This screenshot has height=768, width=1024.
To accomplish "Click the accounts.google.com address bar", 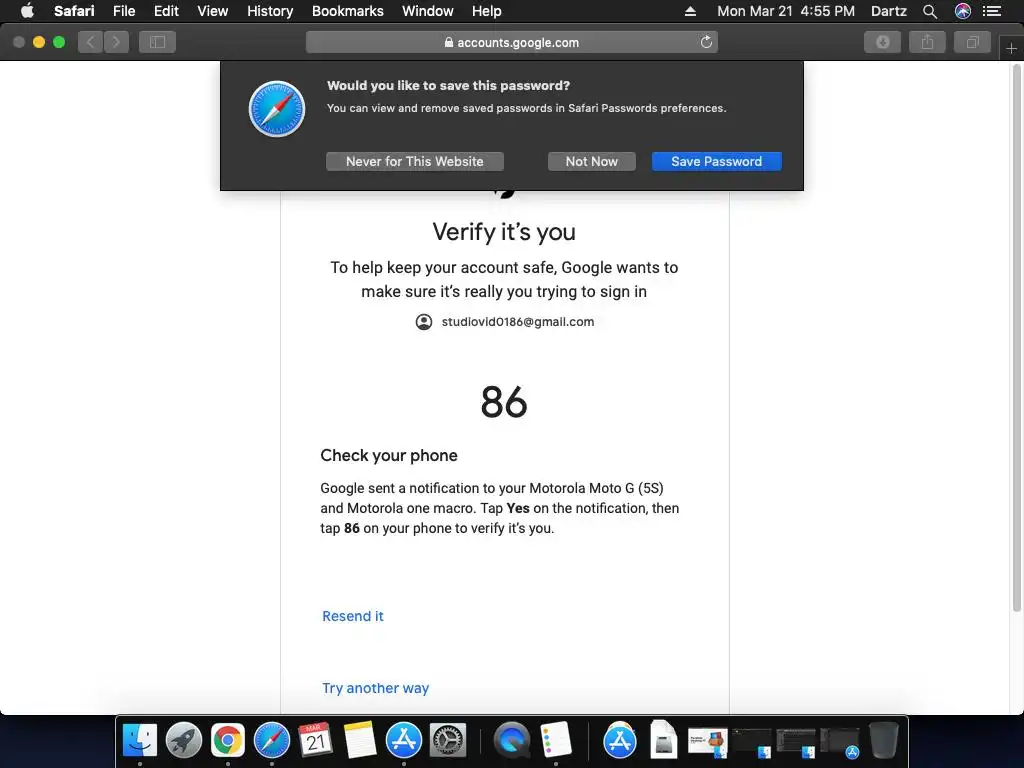I will click(x=511, y=42).
